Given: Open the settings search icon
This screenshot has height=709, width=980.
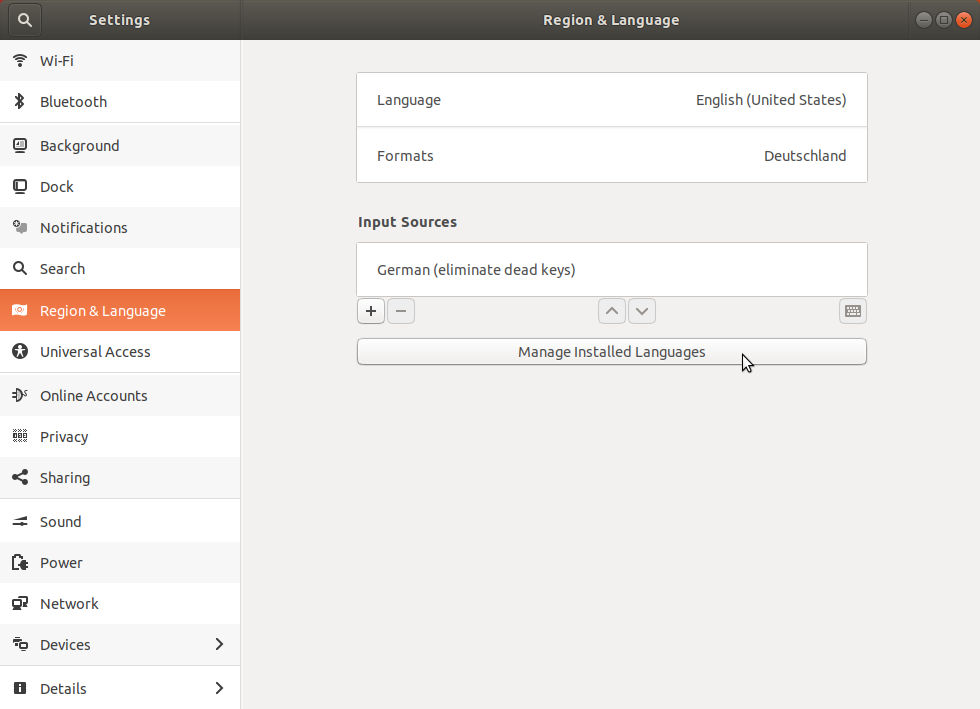Looking at the screenshot, I should click(x=24, y=19).
